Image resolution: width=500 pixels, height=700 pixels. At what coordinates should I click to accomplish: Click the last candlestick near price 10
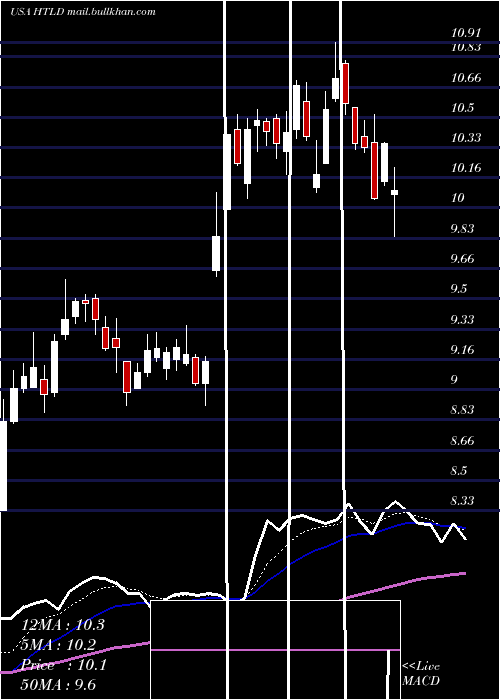tap(395, 202)
